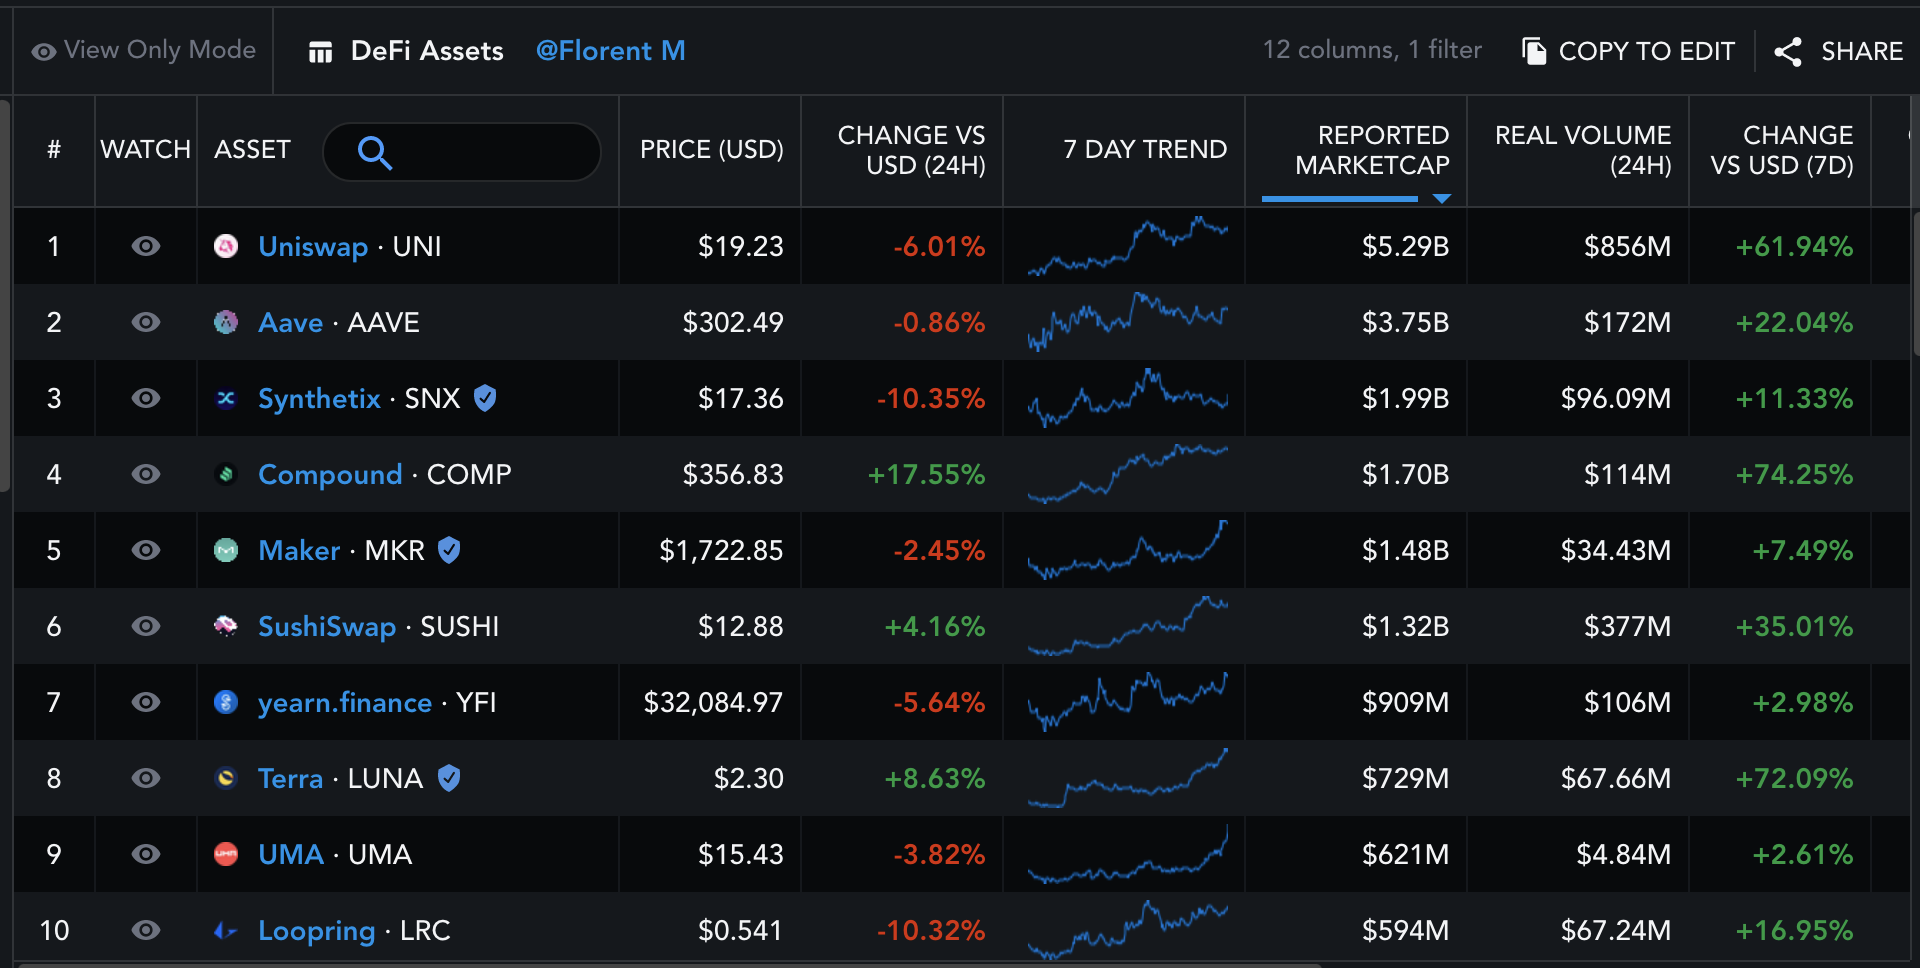Click the verified badge next to MKR
Viewport: 1920px width, 968px height.
point(449,550)
